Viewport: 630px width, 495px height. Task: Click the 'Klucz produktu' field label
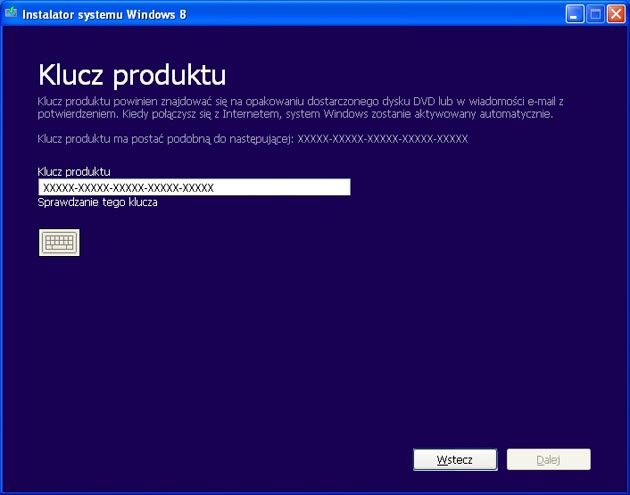coord(74,172)
